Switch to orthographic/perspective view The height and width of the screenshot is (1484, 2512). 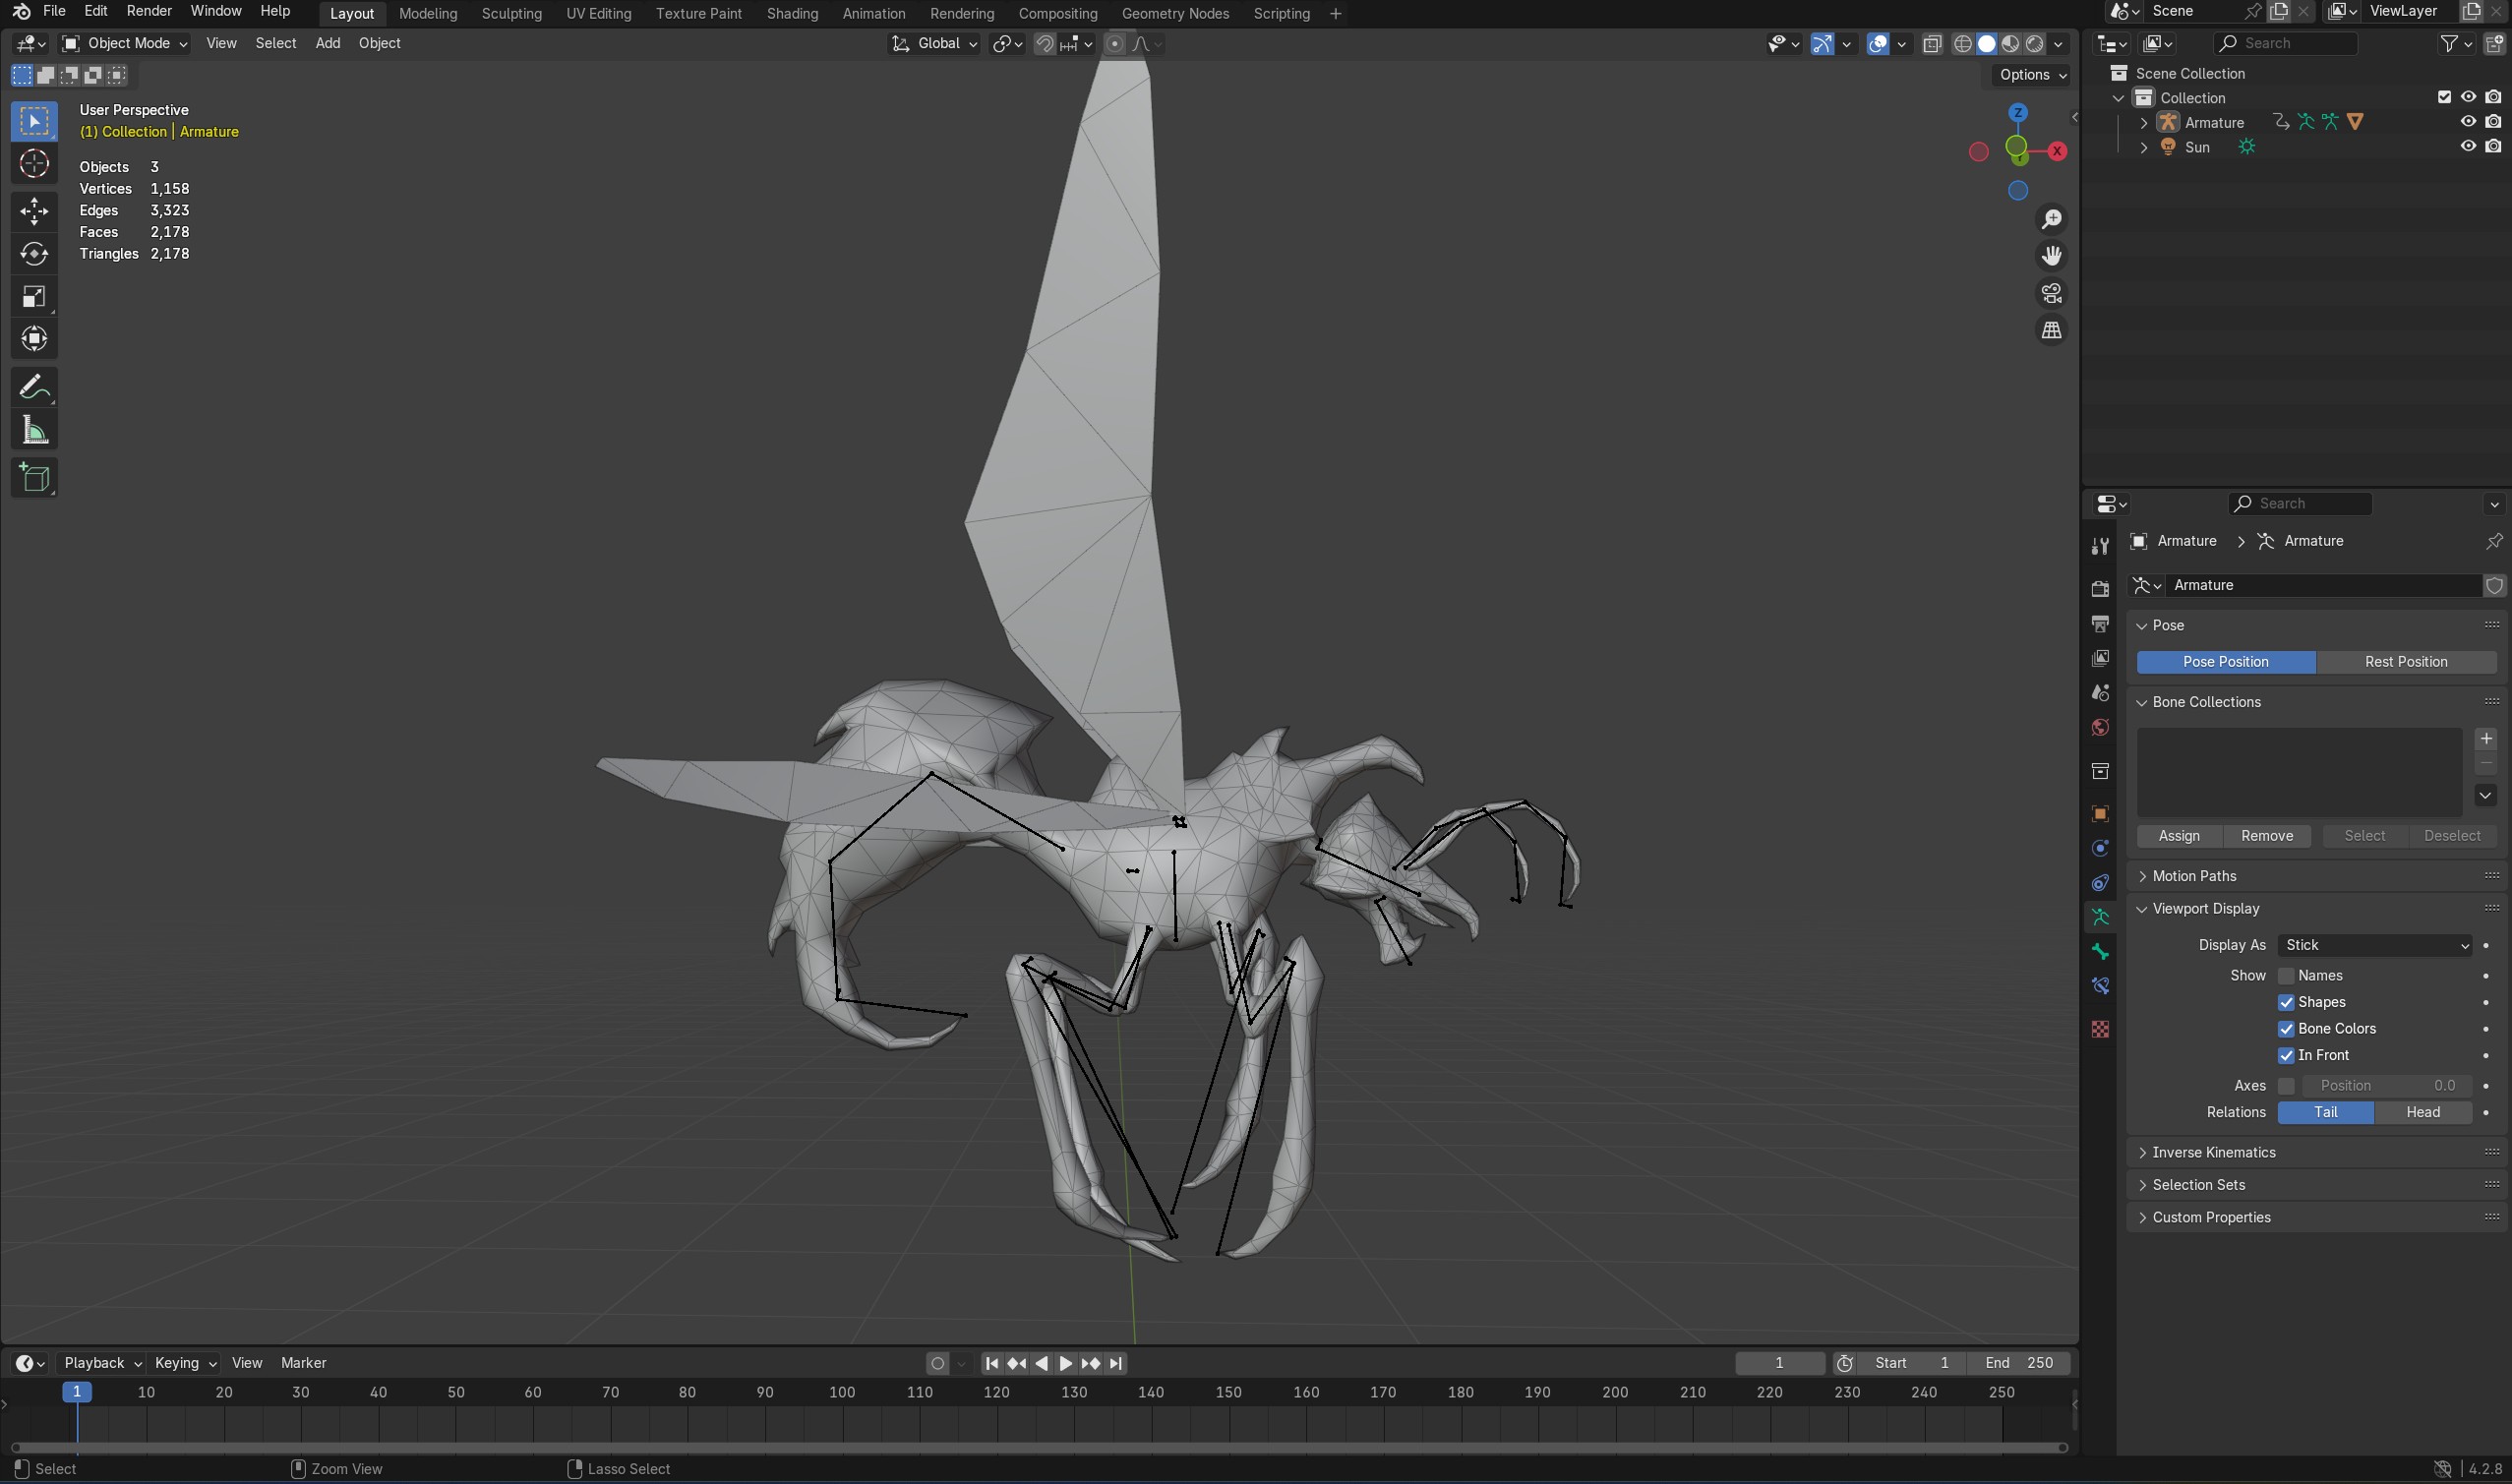tap(2051, 330)
